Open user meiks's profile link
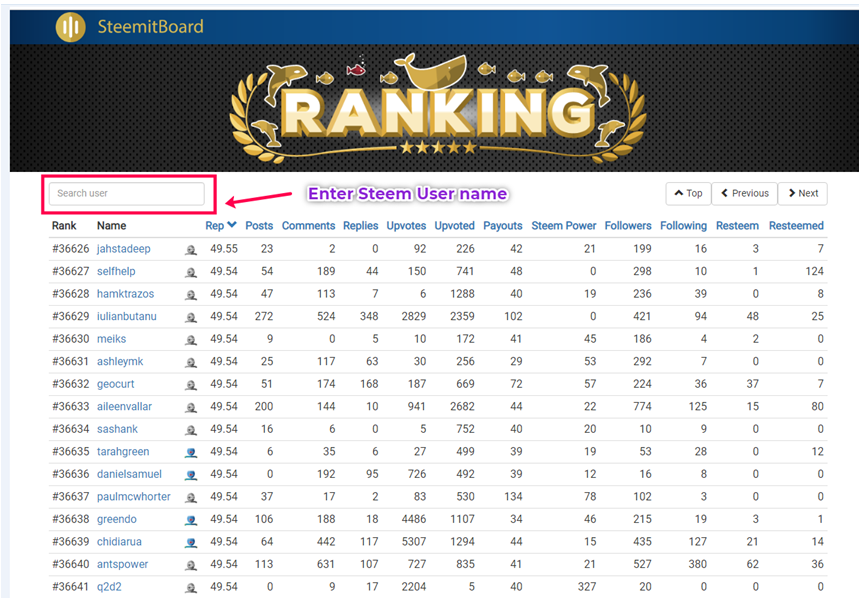867x610 pixels. click(112, 339)
